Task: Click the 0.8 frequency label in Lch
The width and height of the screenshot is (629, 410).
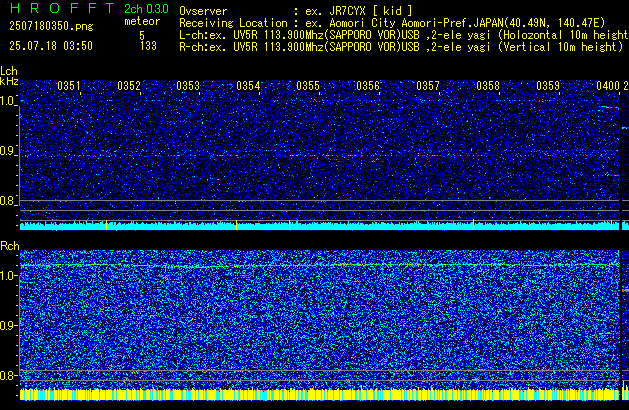Action: (8, 201)
